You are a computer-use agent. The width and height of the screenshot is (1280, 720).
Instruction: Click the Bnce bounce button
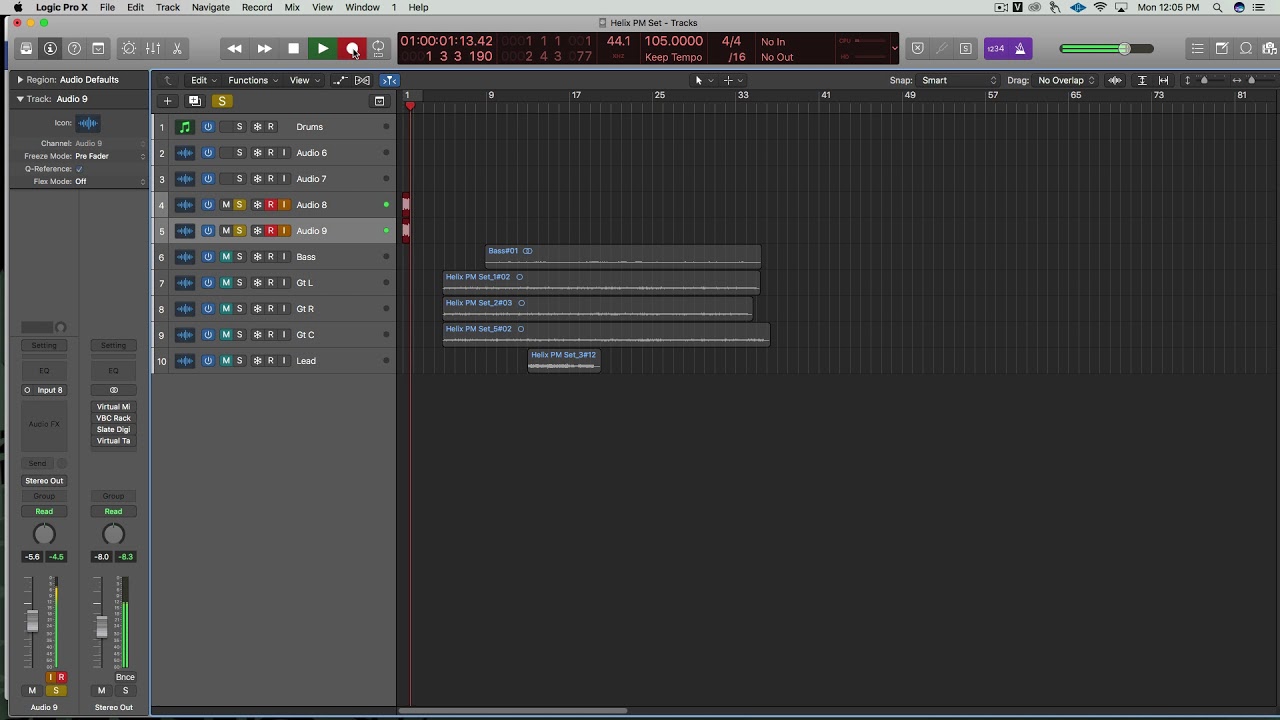[125, 677]
